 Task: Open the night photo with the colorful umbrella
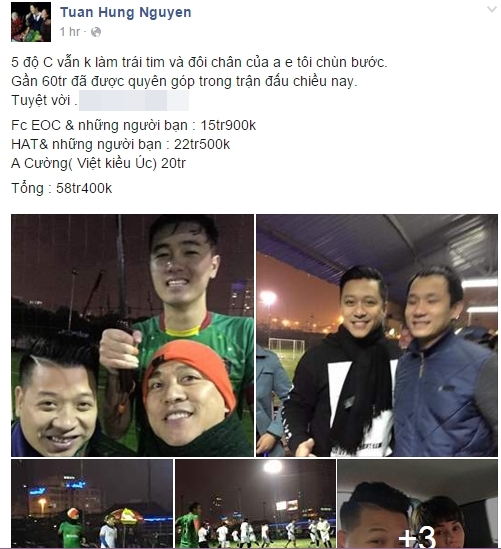pyautogui.click(x=92, y=503)
